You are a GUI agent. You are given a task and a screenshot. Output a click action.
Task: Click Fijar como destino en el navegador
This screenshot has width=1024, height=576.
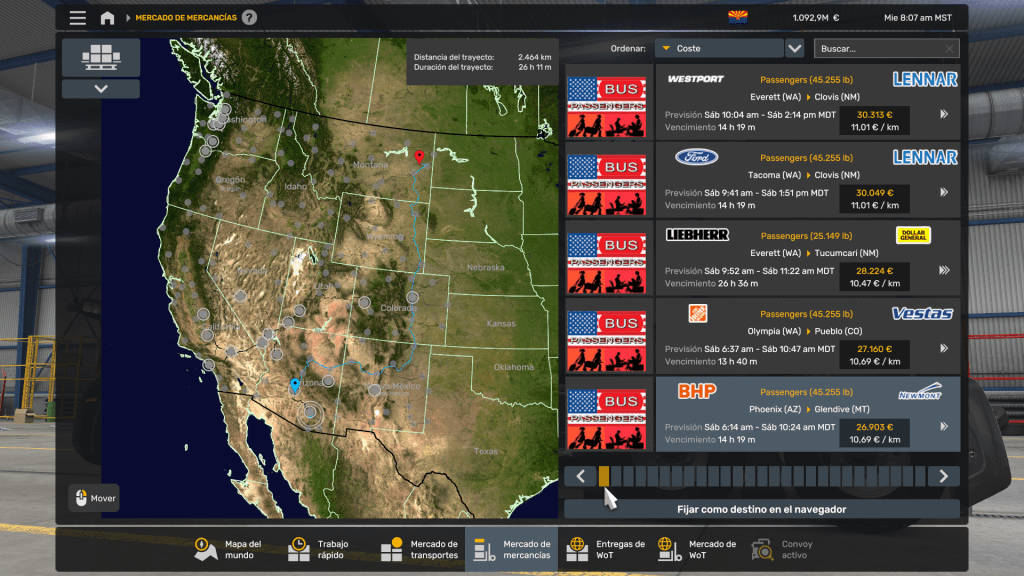pos(761,509)
